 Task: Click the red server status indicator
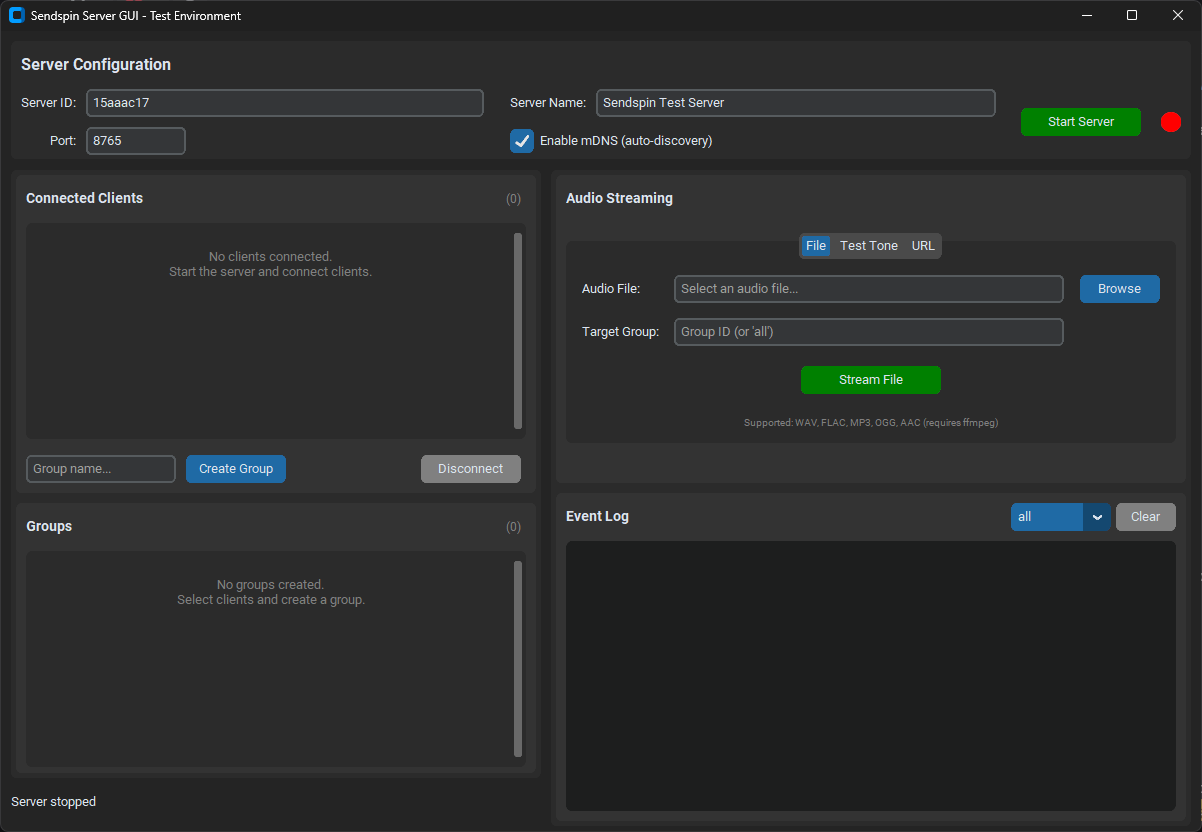[x=1171, y=122]
